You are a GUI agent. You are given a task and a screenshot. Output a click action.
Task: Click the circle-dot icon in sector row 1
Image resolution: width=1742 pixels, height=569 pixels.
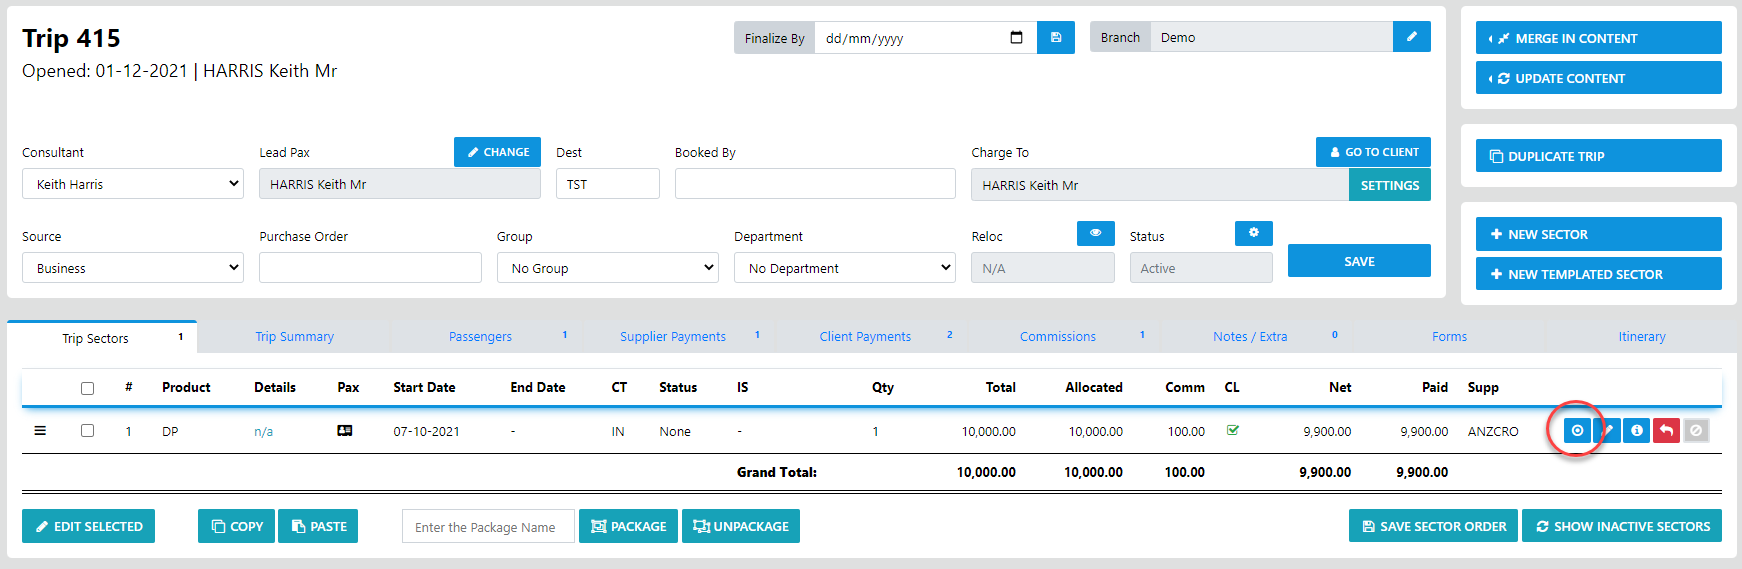point(1577,431)
